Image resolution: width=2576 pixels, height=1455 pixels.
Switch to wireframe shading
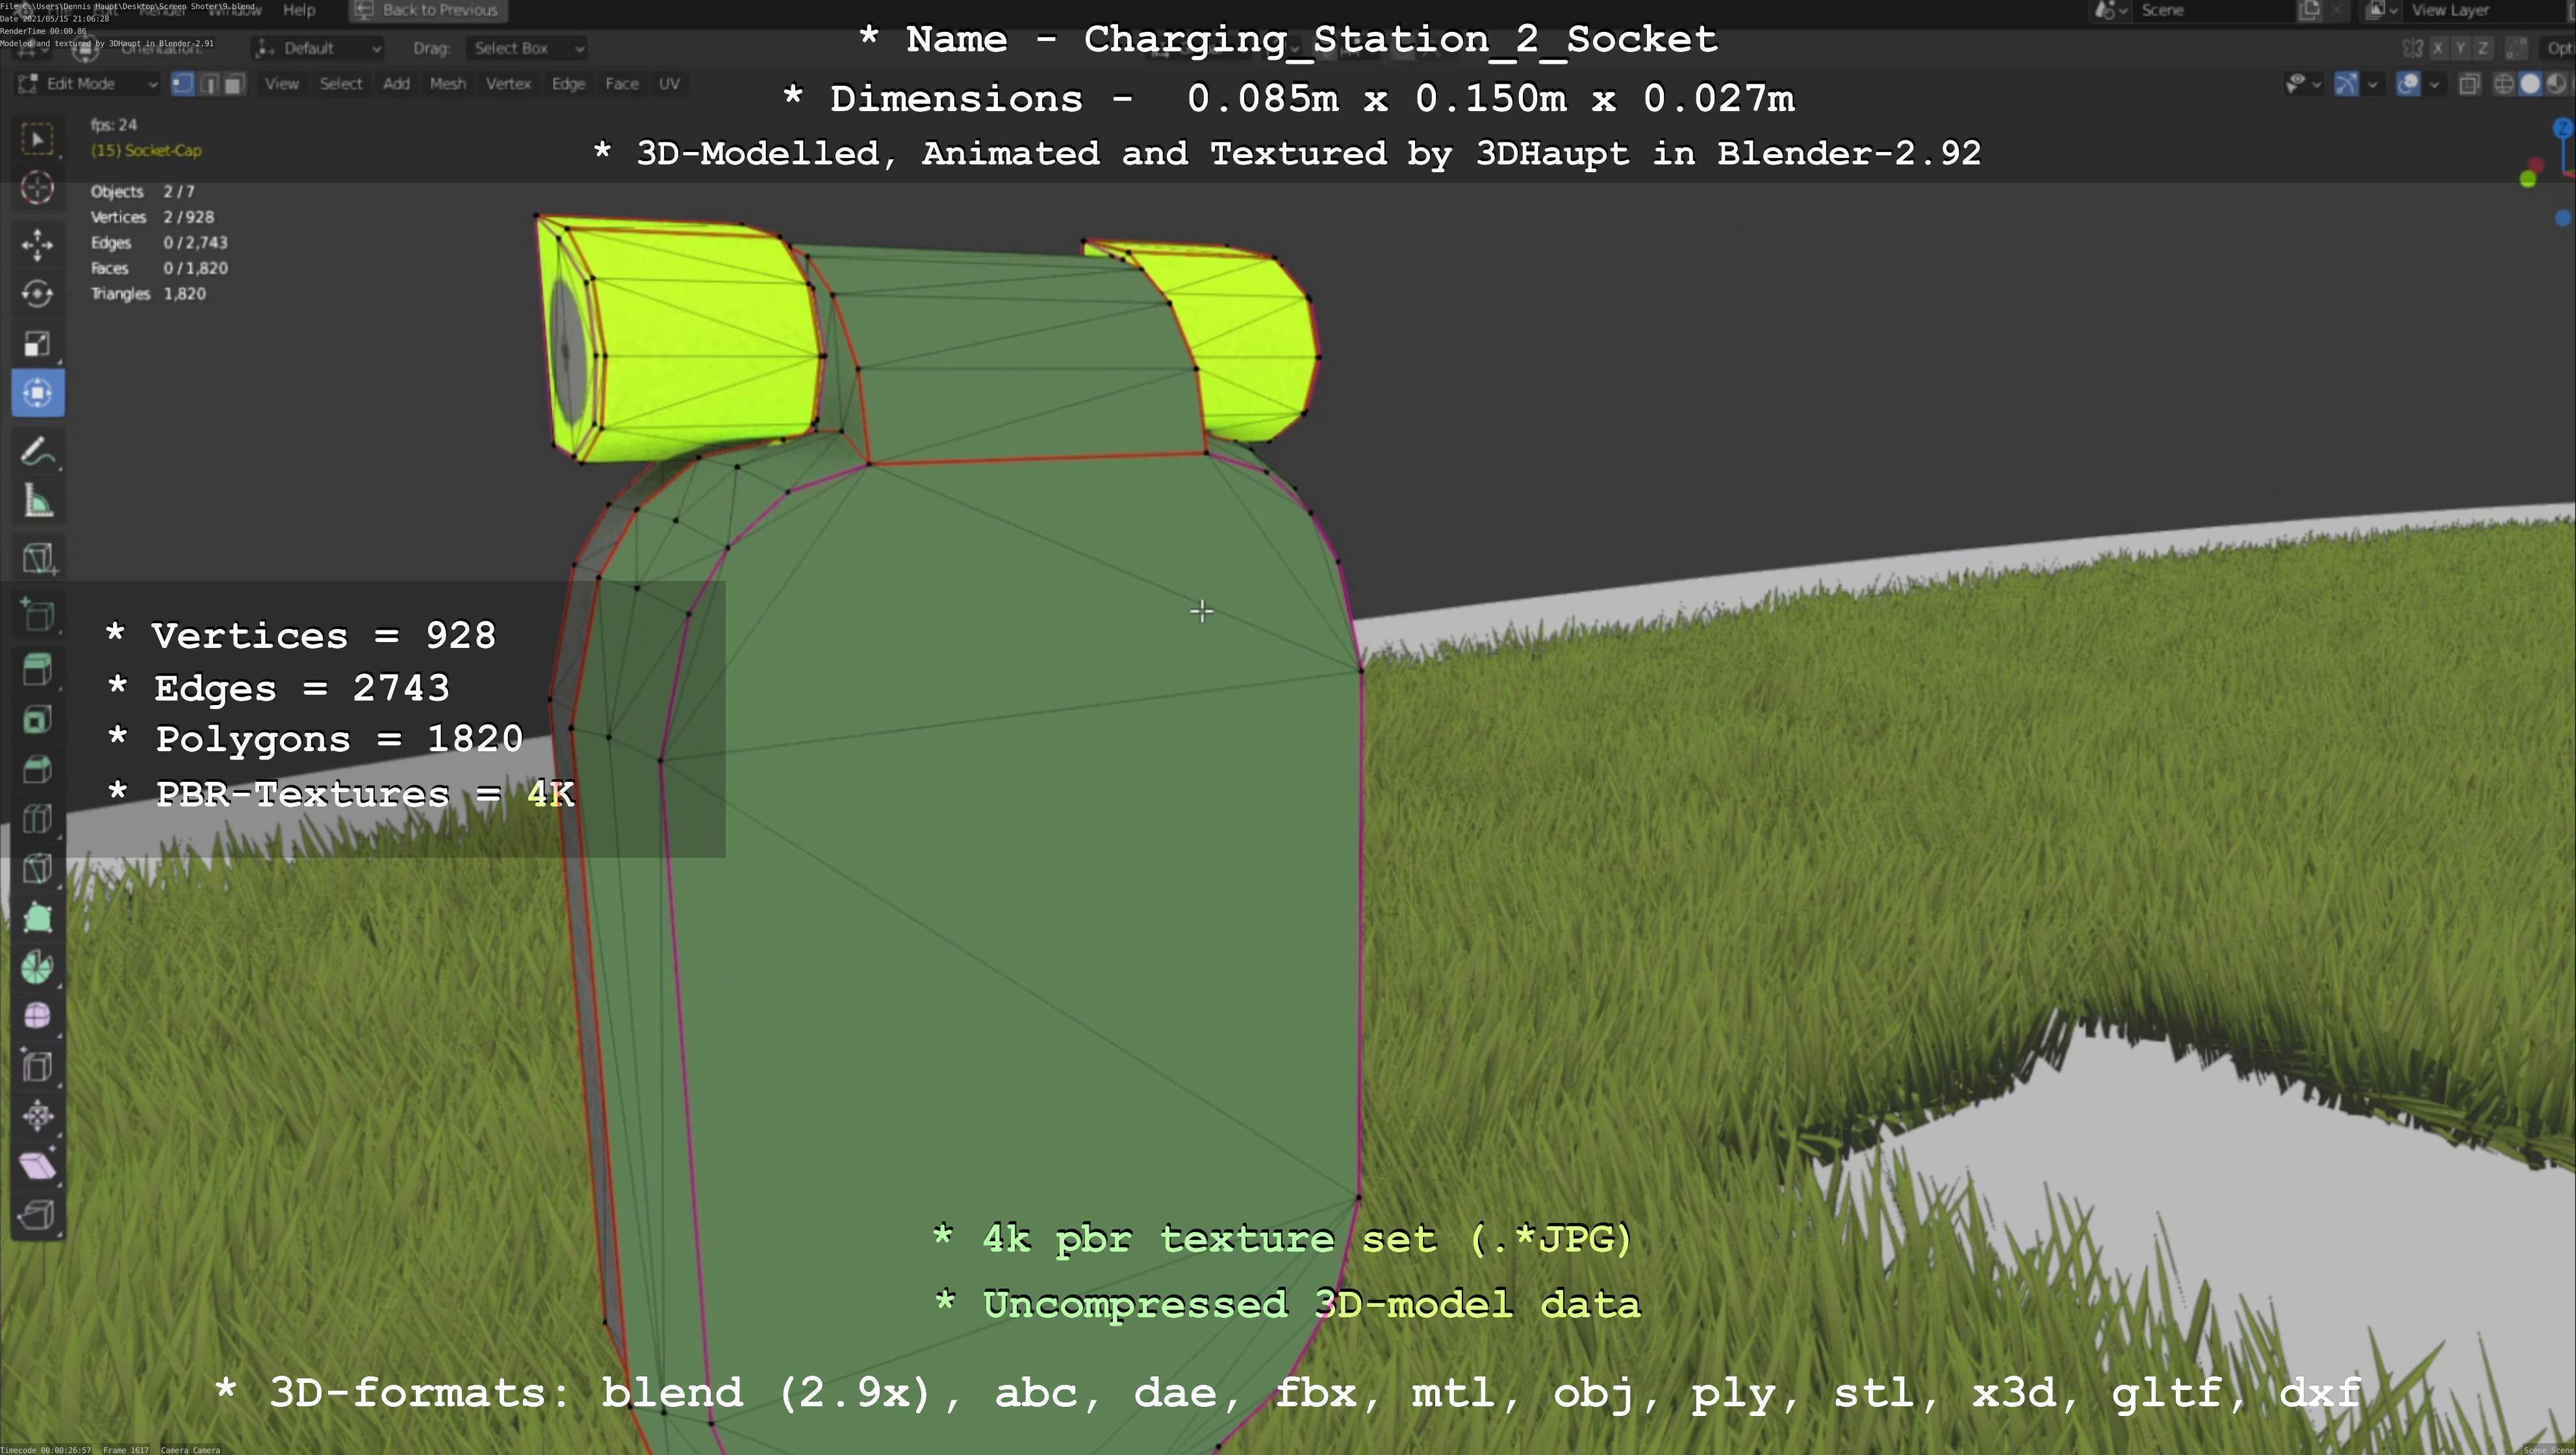pyautogui.click(x=2504, y=84)
